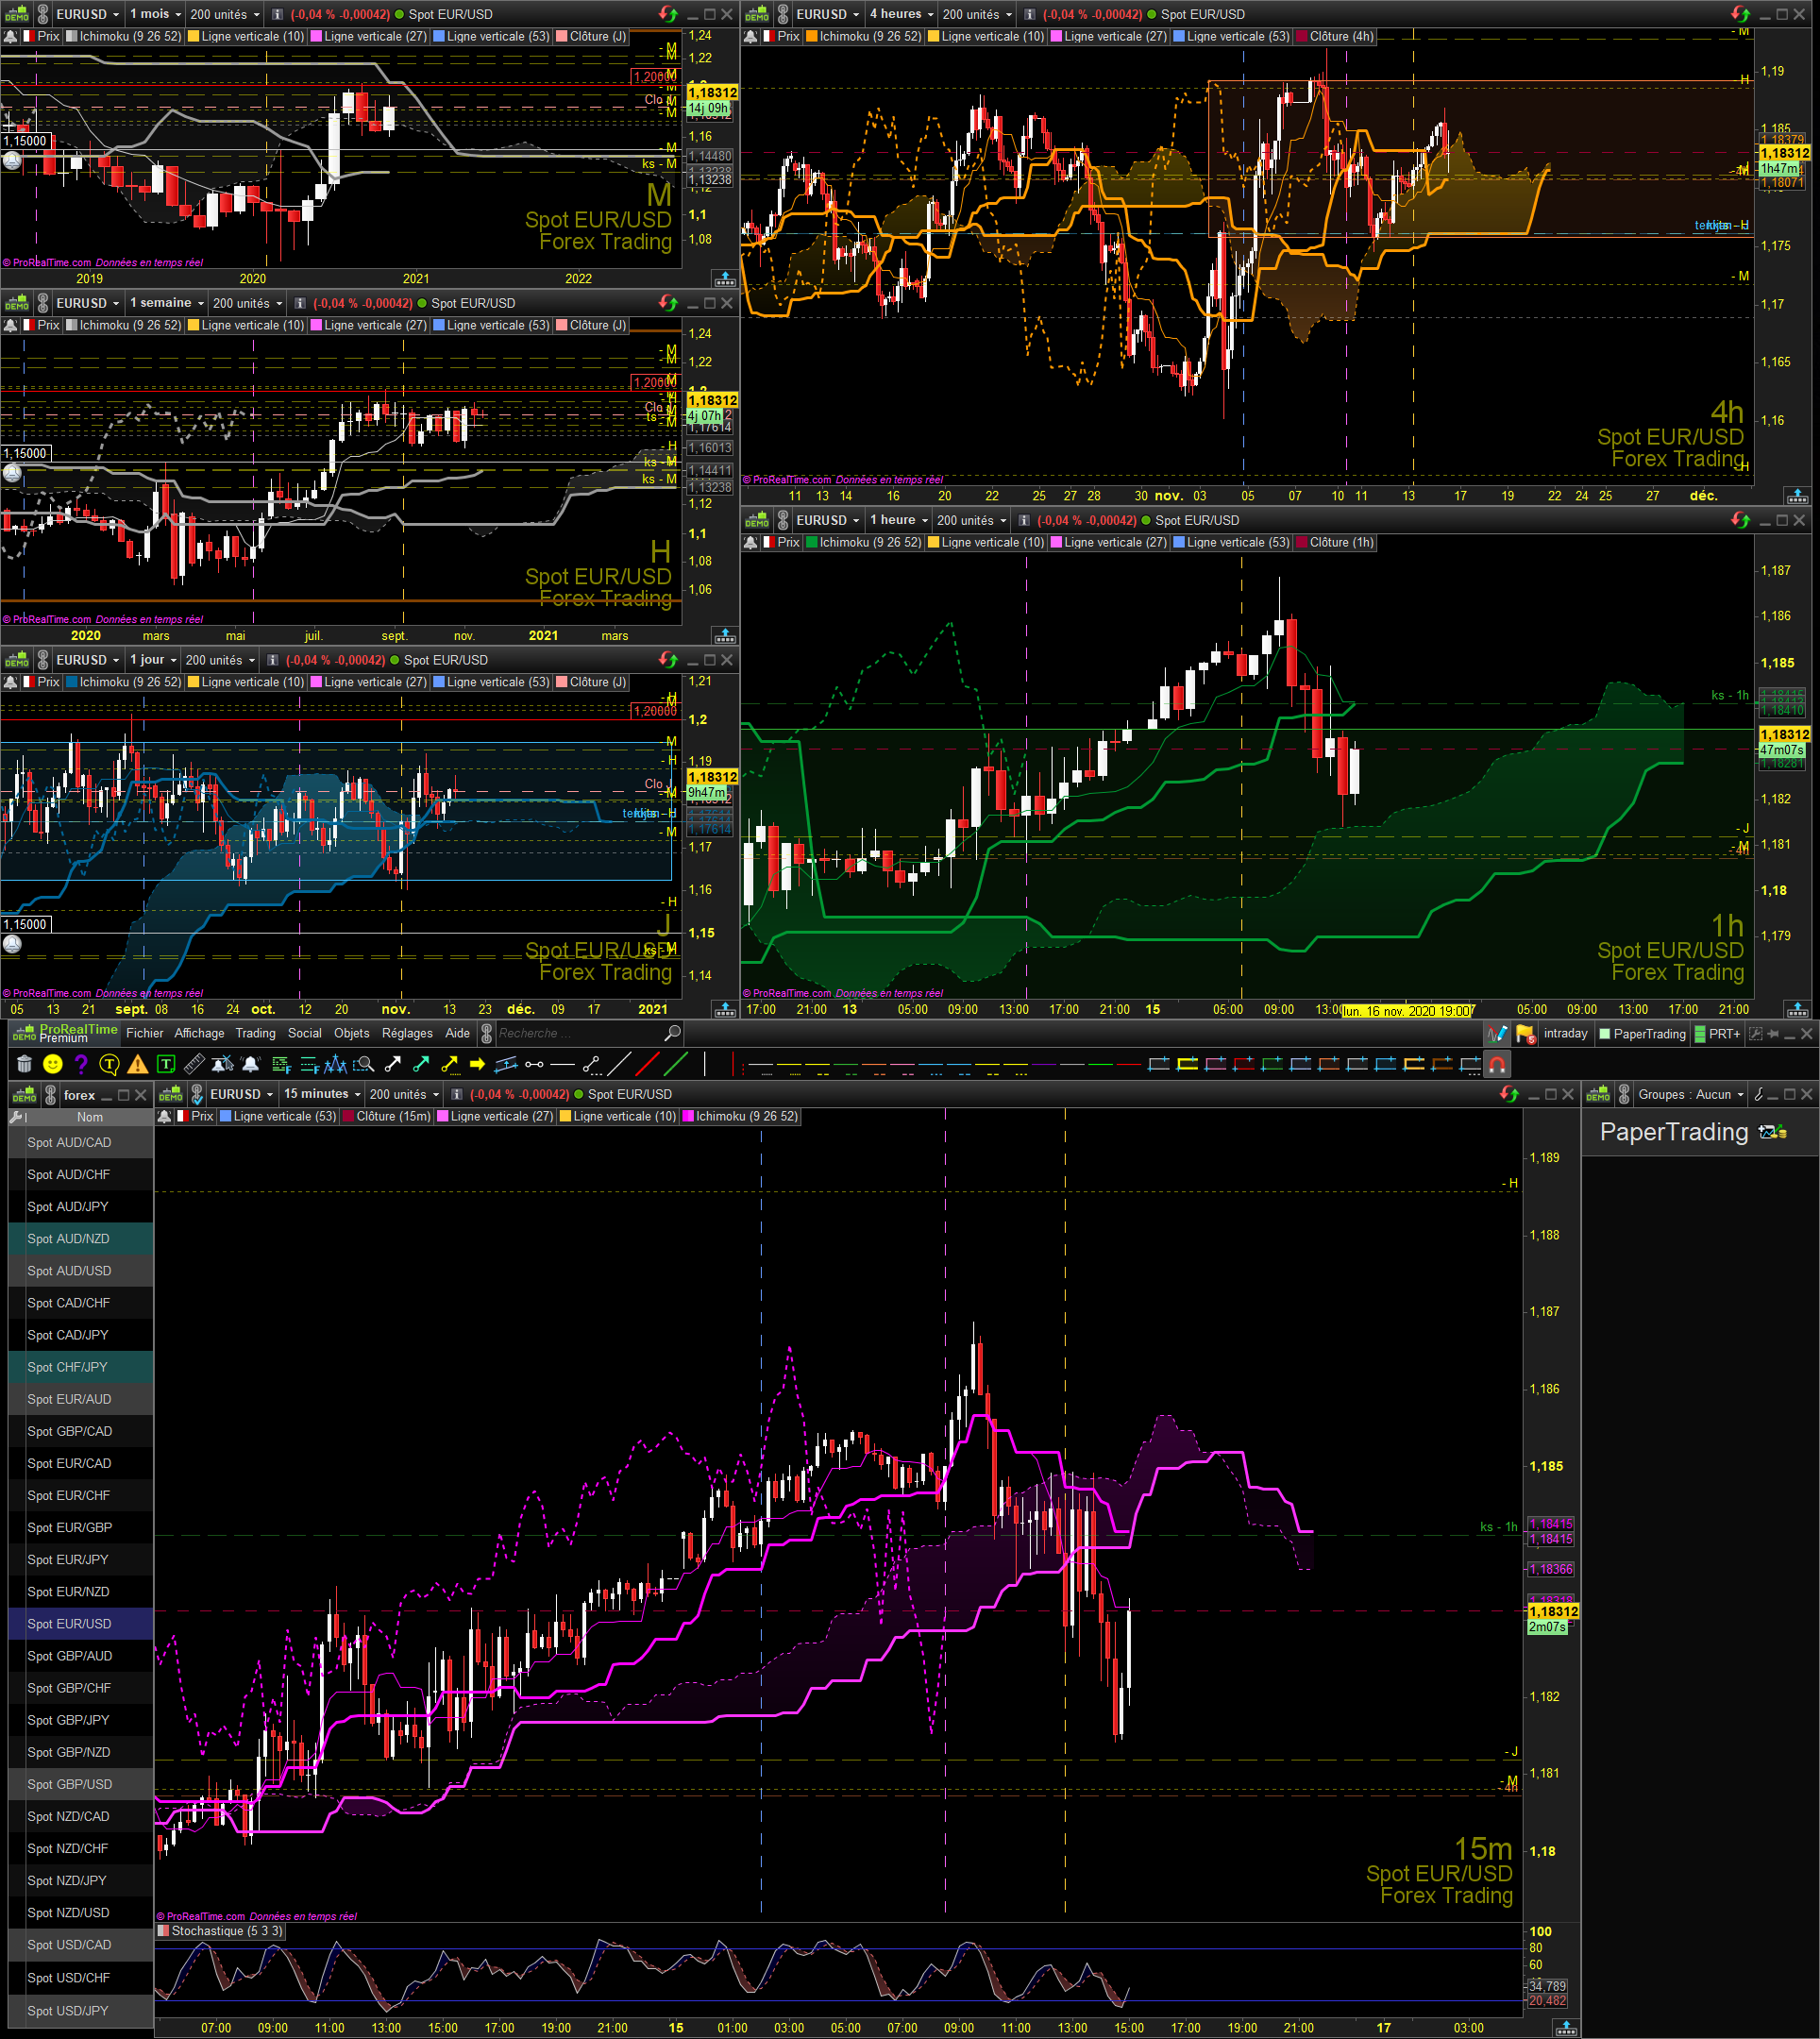The width and height of the screenshot is (1820, 2039).
Task: Select the orange warning triangle tool
Action: (138, 1064)
